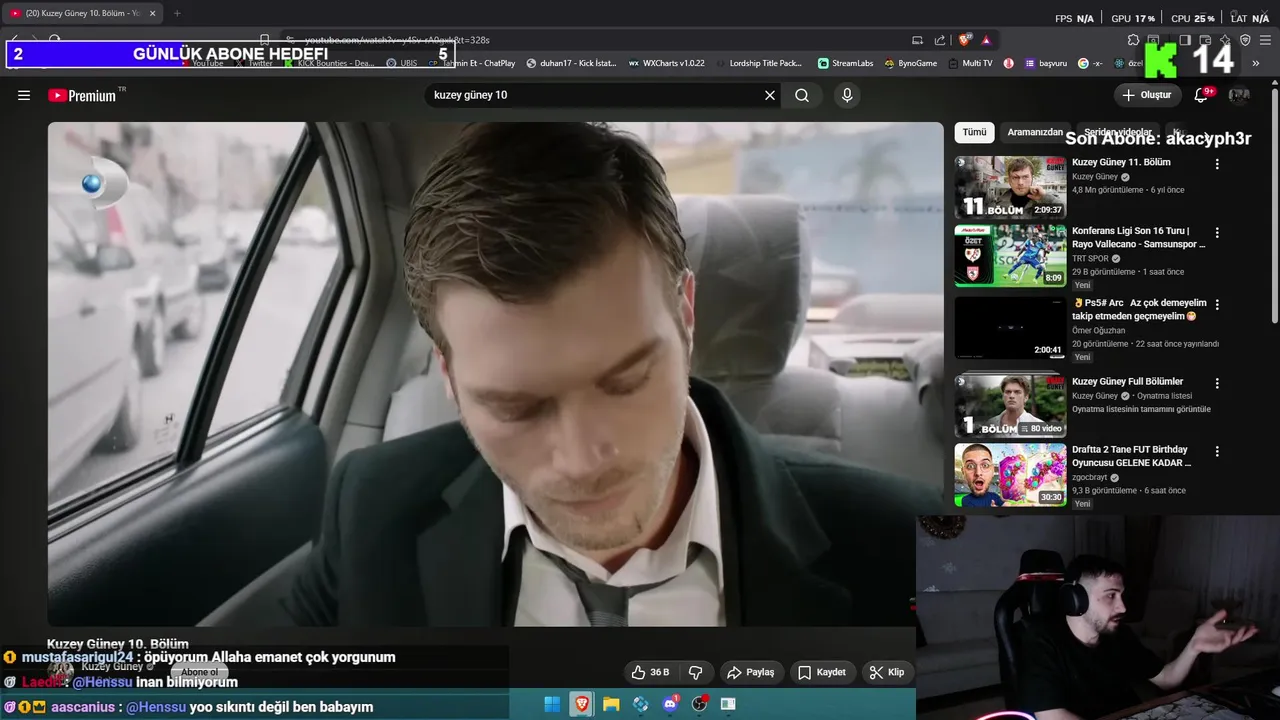Image resolution: width=1280 pixels, height=720 pixels.
Task: Open the duhan17 Kick İstat bookmark
Action: click(571, 63)
